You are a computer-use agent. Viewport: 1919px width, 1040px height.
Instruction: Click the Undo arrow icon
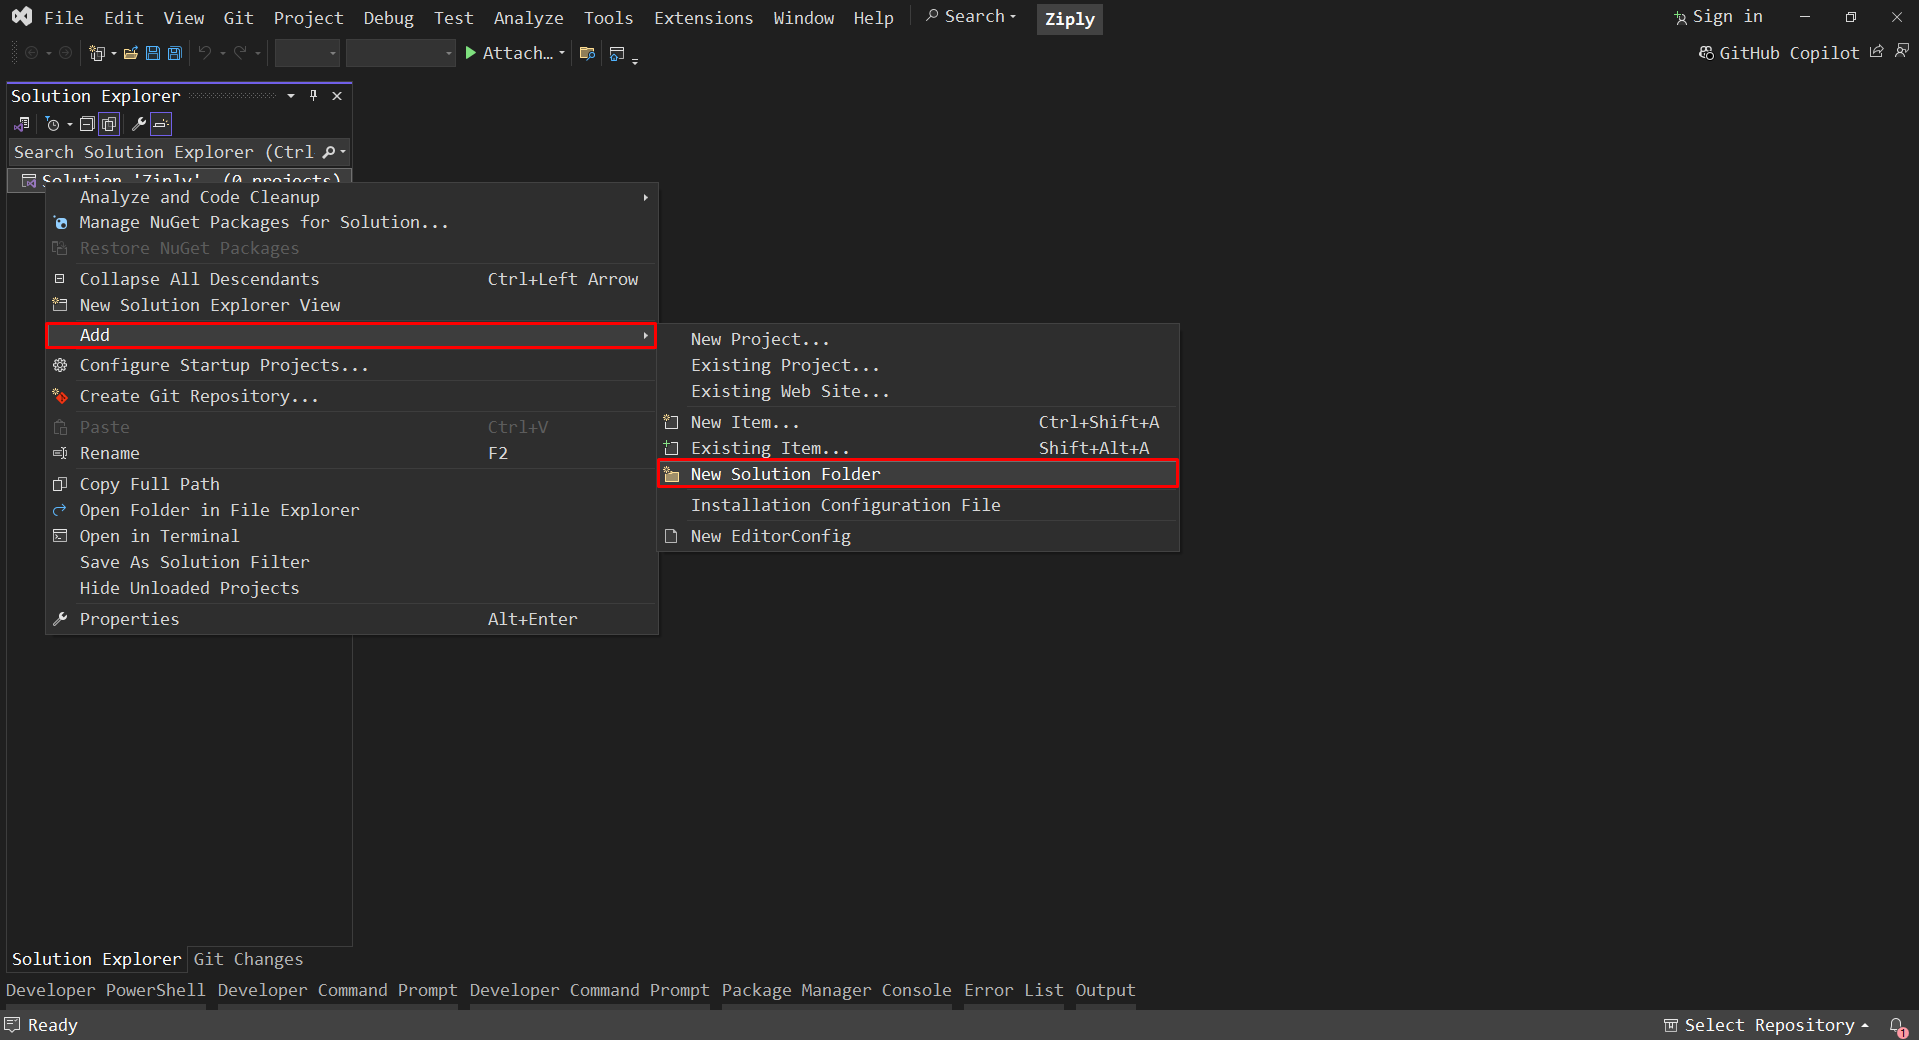pos(205,53)
